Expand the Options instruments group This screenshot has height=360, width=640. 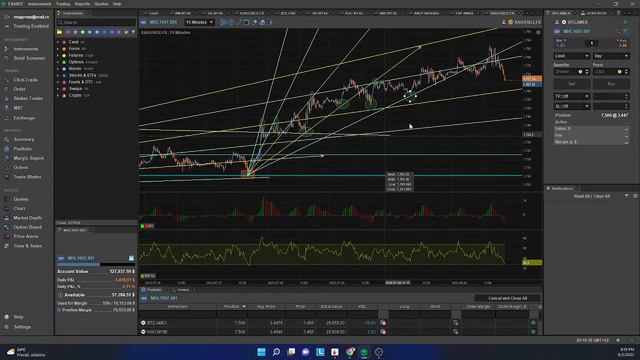click(x=58, y=62)
